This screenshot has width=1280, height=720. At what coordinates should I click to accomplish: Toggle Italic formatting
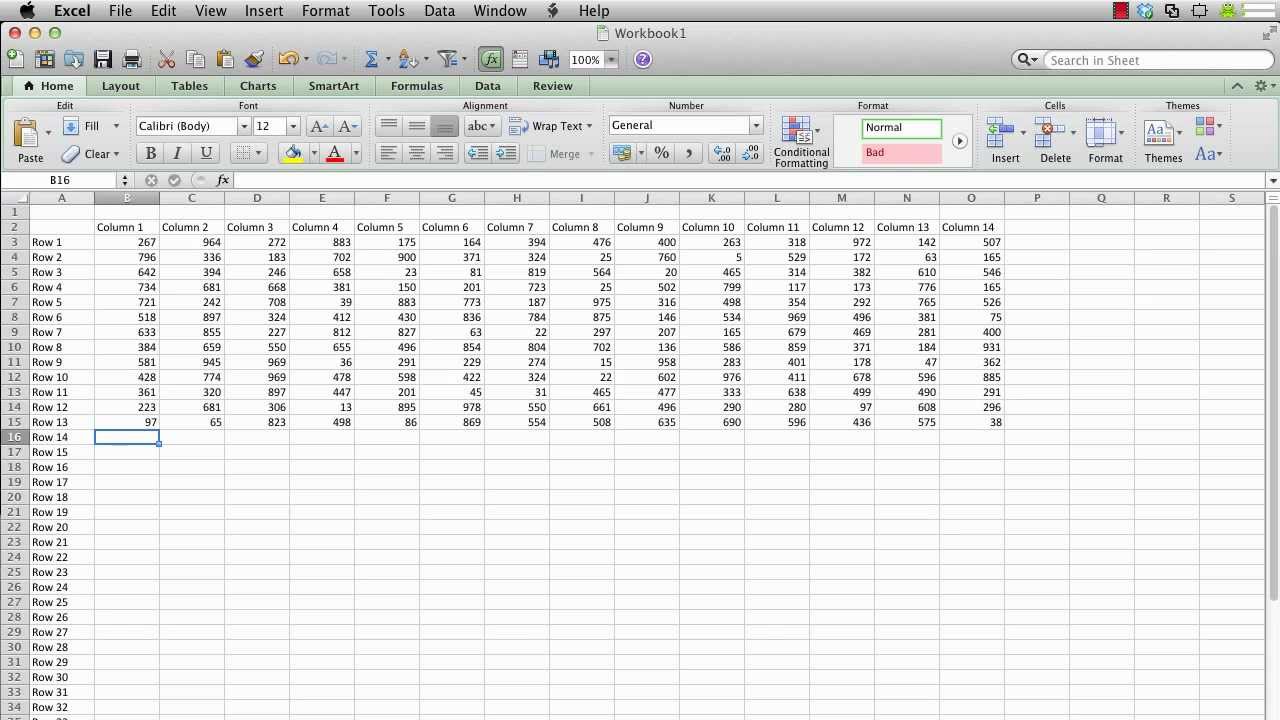177,153
